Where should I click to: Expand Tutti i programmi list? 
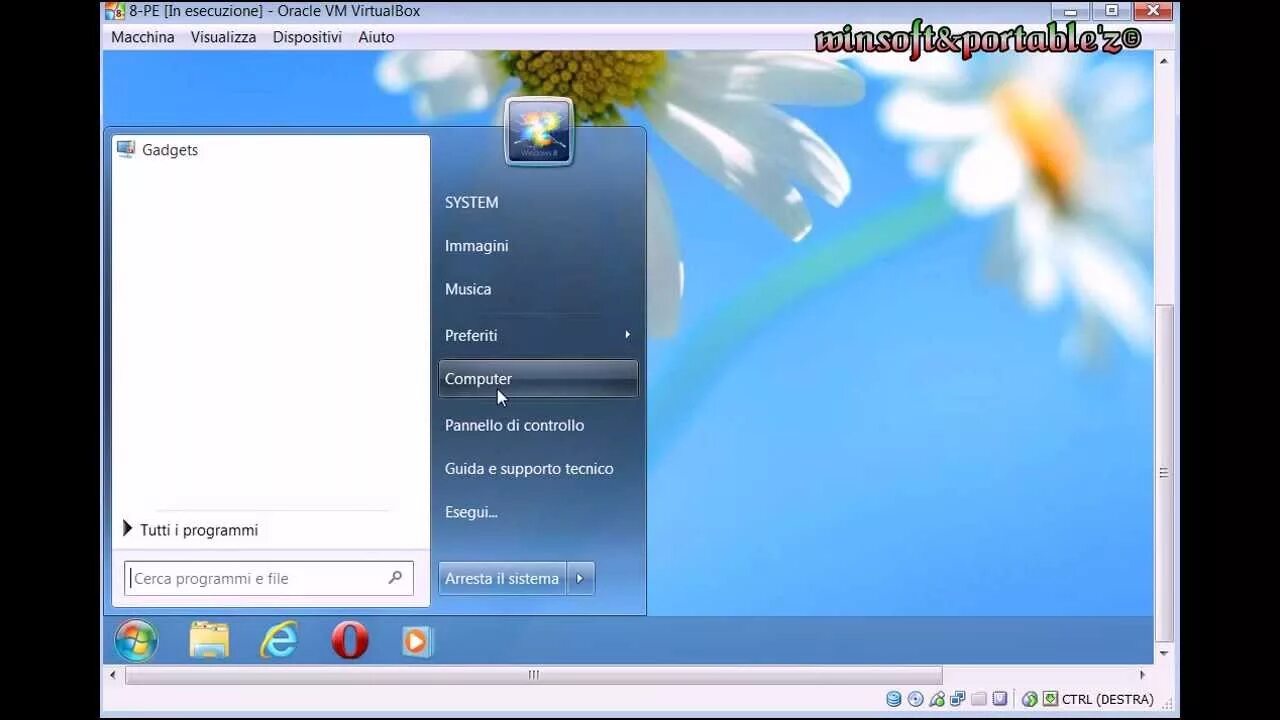(190, 530)
